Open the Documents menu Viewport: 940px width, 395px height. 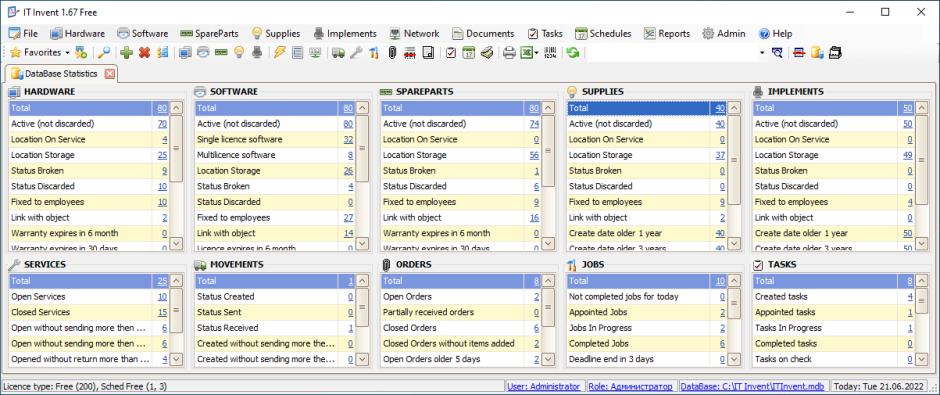[483, 34]
